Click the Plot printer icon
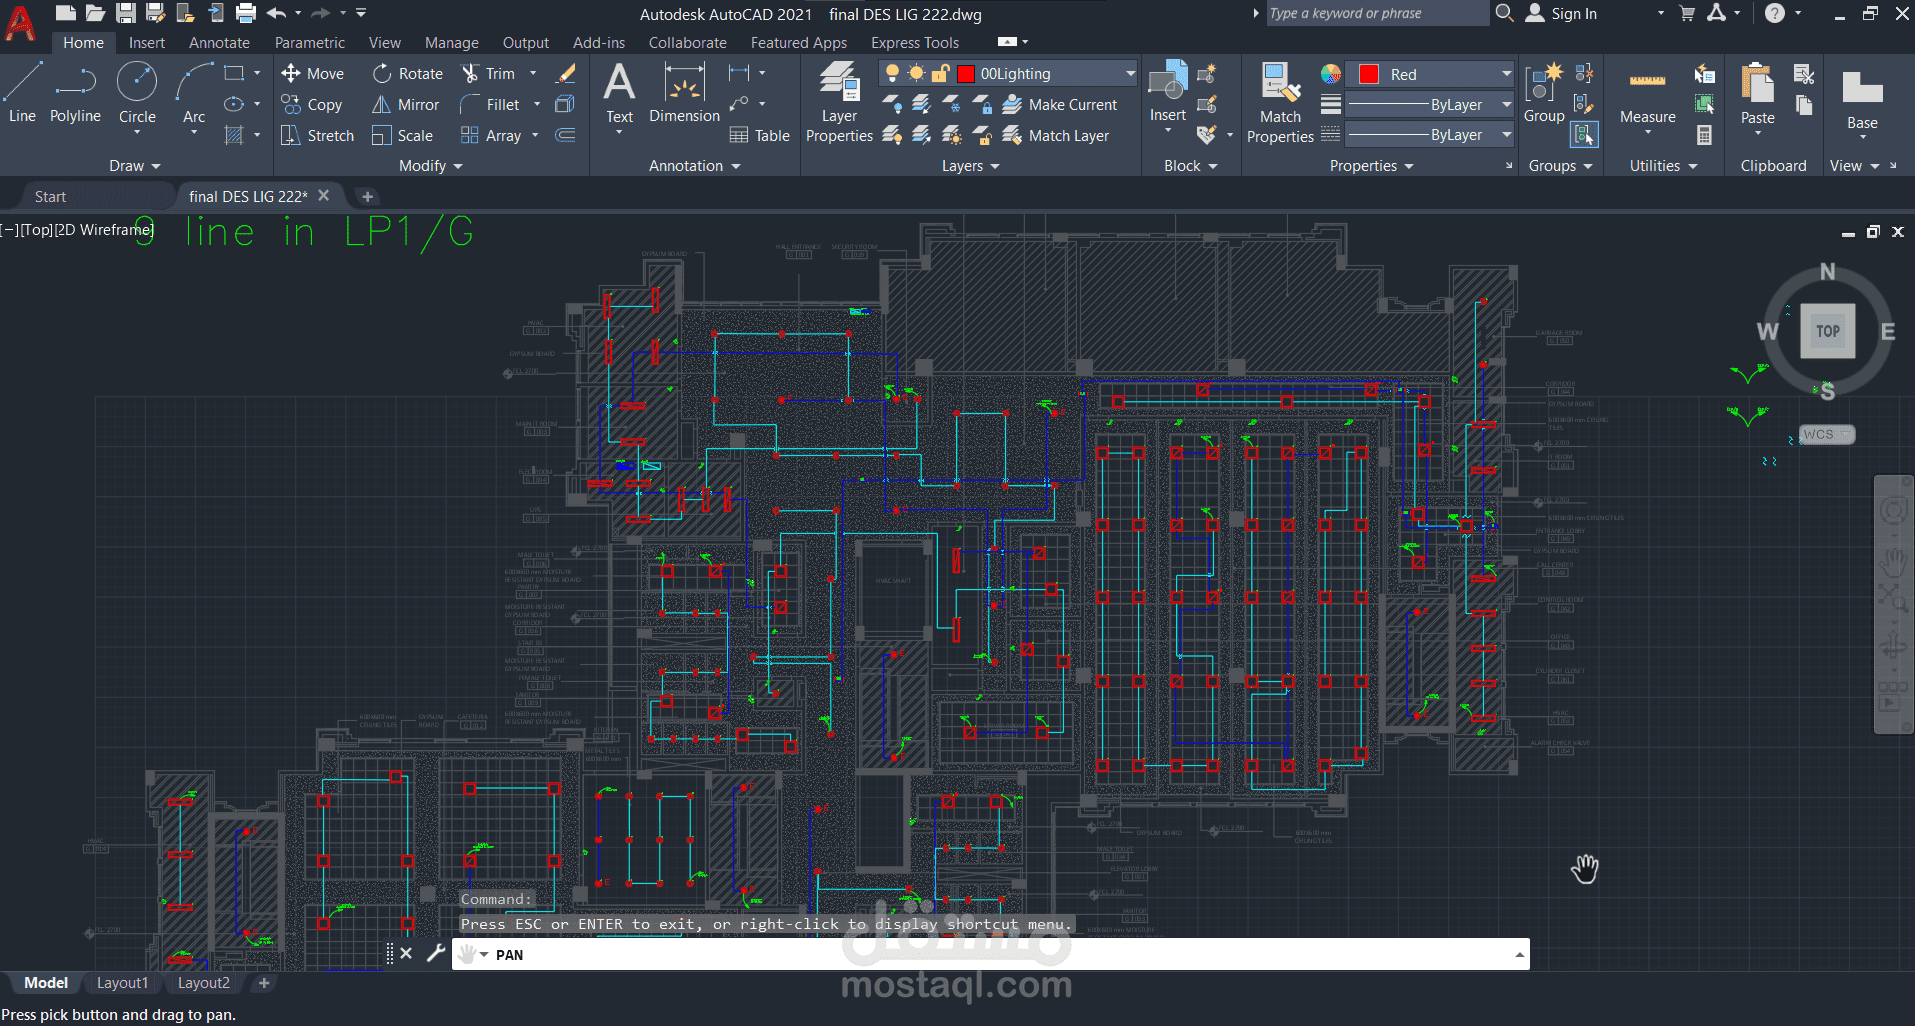Screen dimensions: 1915x1026 click(245, 13)
